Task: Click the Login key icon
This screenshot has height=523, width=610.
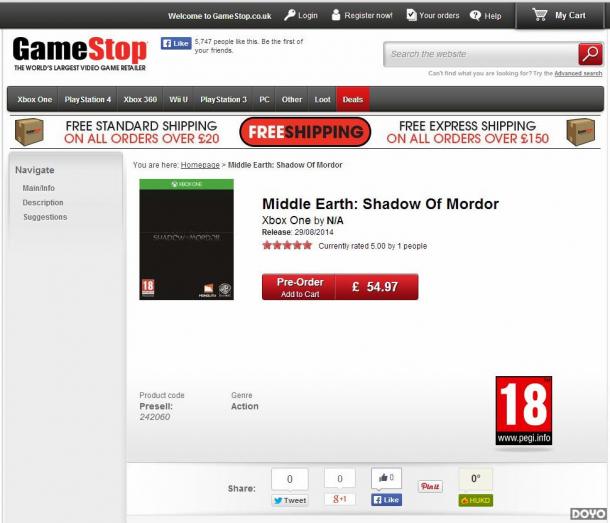Action: (289, 15)
